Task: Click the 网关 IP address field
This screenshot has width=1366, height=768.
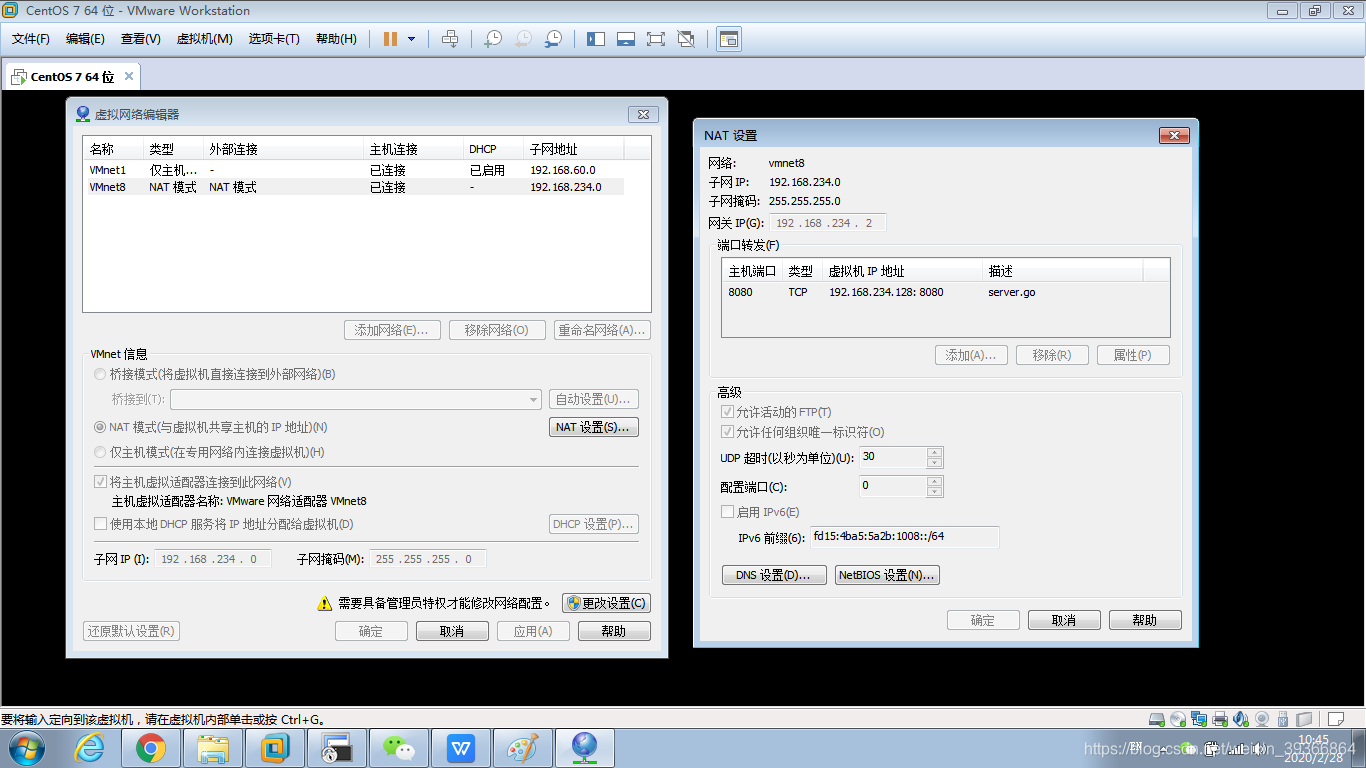Action: tap(826, 223)
